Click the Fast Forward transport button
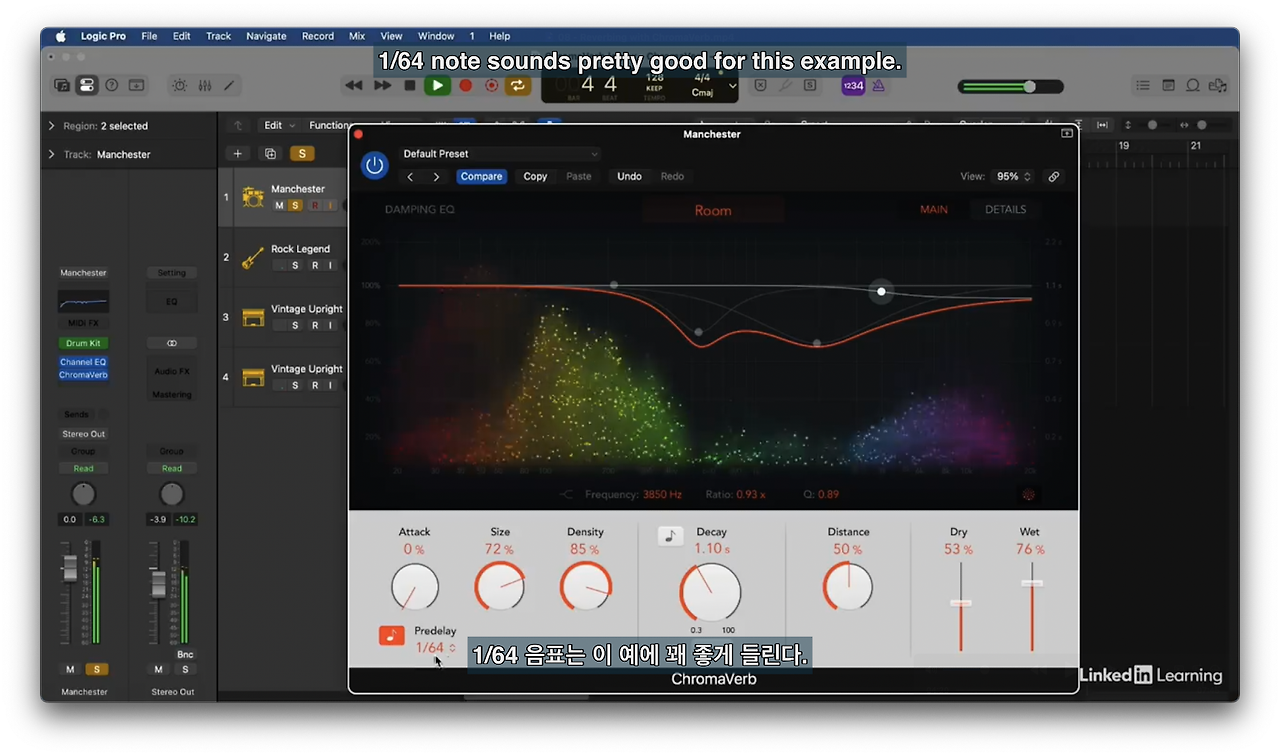Screen dimensions: 1280x756 point(382,86)
